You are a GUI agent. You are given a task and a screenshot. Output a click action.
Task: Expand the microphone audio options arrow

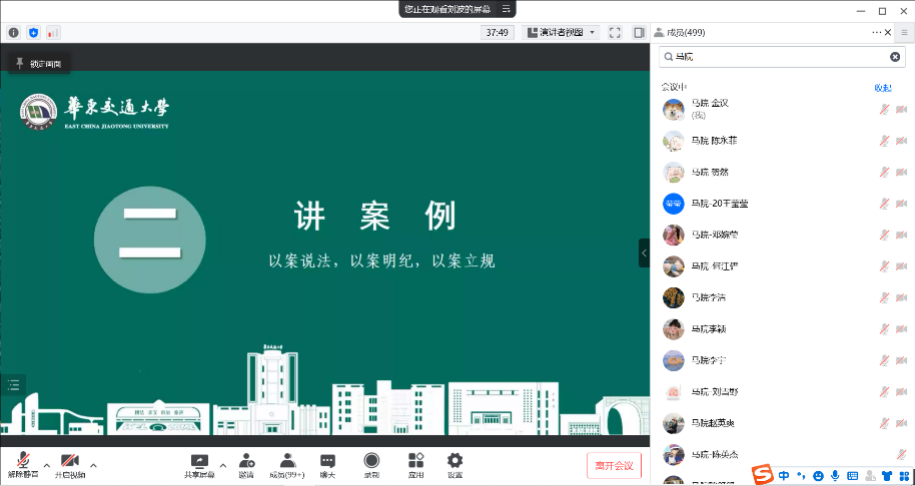tap(46, 465)
